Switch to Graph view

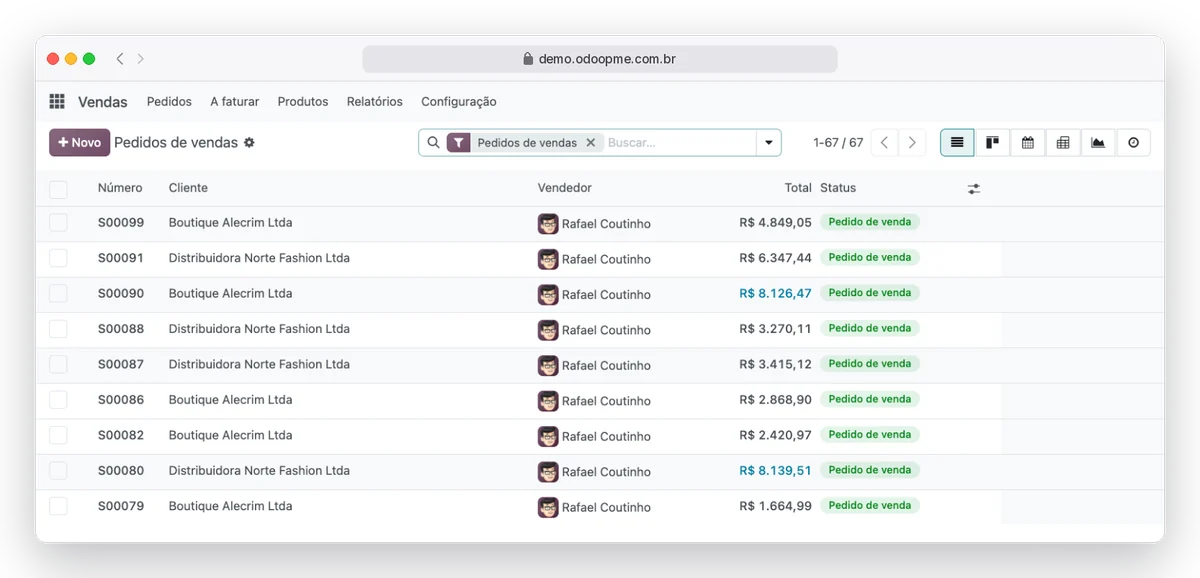[x=1098, y=143]
